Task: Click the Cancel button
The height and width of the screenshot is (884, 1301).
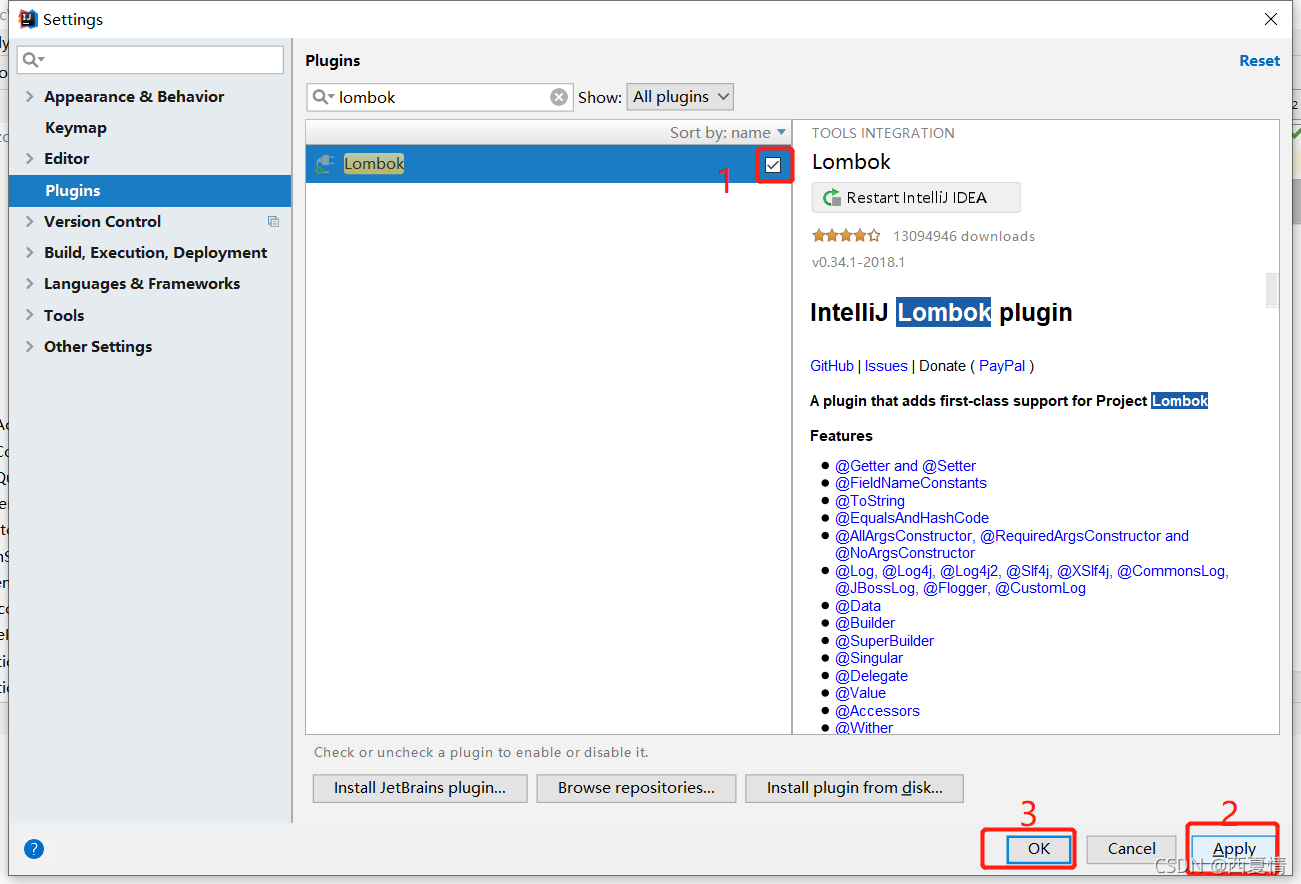Action: [x=1132, y=849]
